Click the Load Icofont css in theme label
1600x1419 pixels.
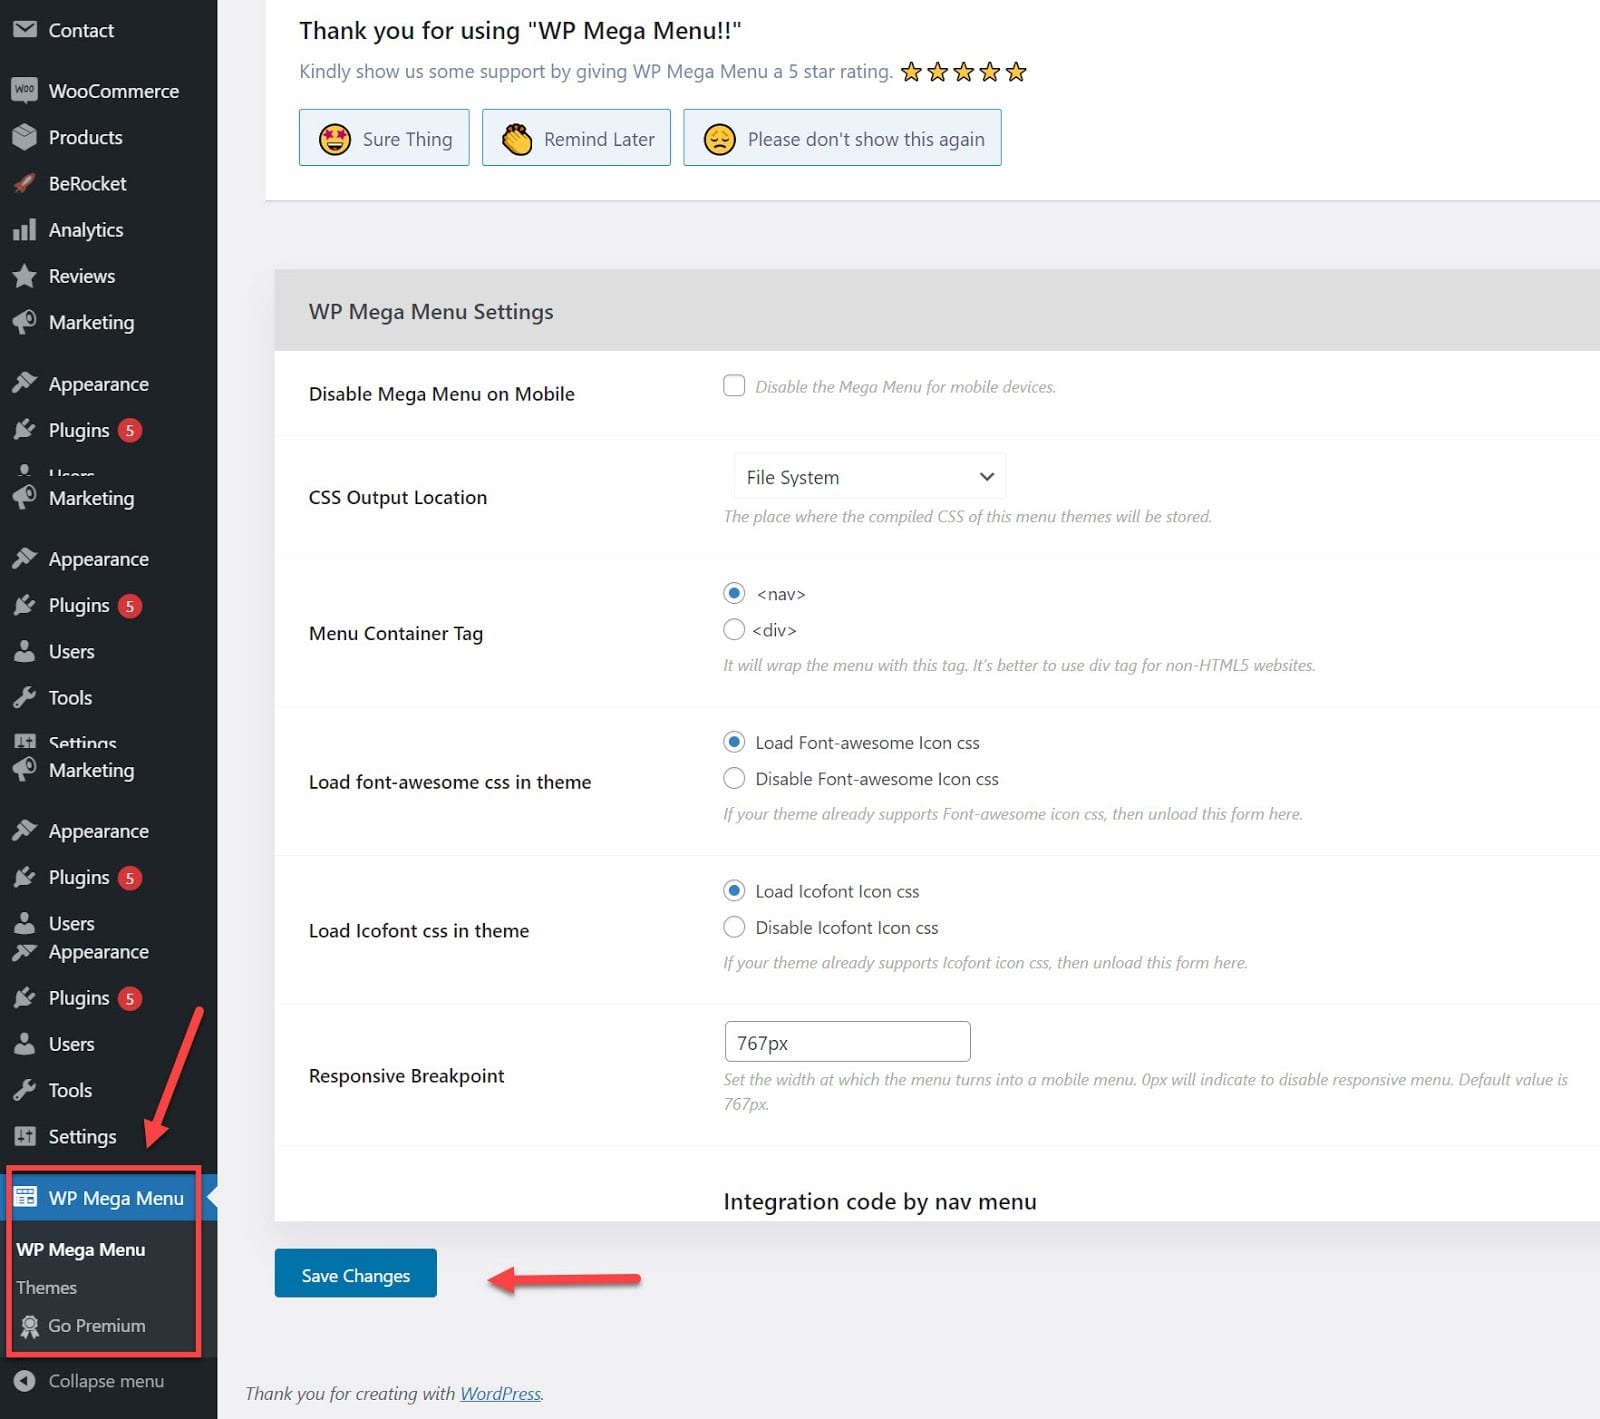pos(419,931)
